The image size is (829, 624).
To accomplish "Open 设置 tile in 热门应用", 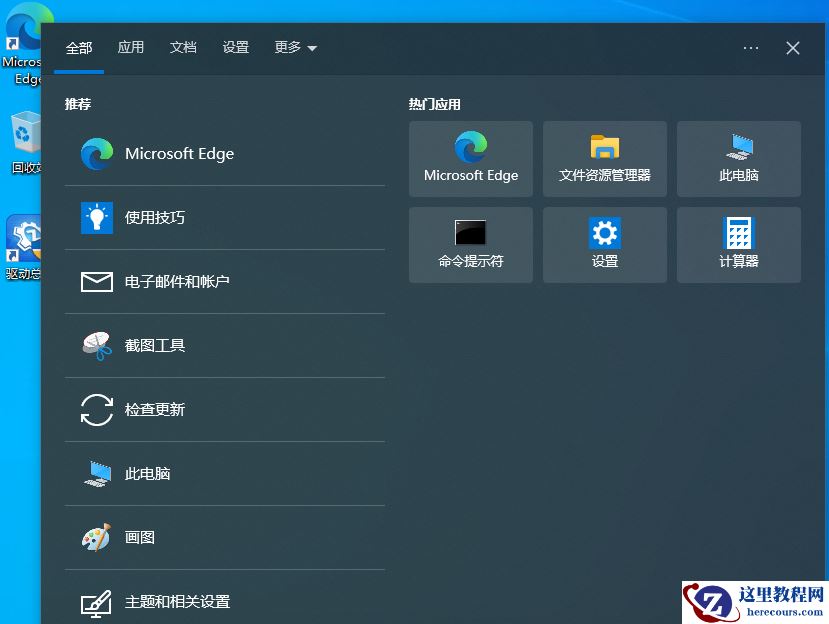I will point(604,244).
